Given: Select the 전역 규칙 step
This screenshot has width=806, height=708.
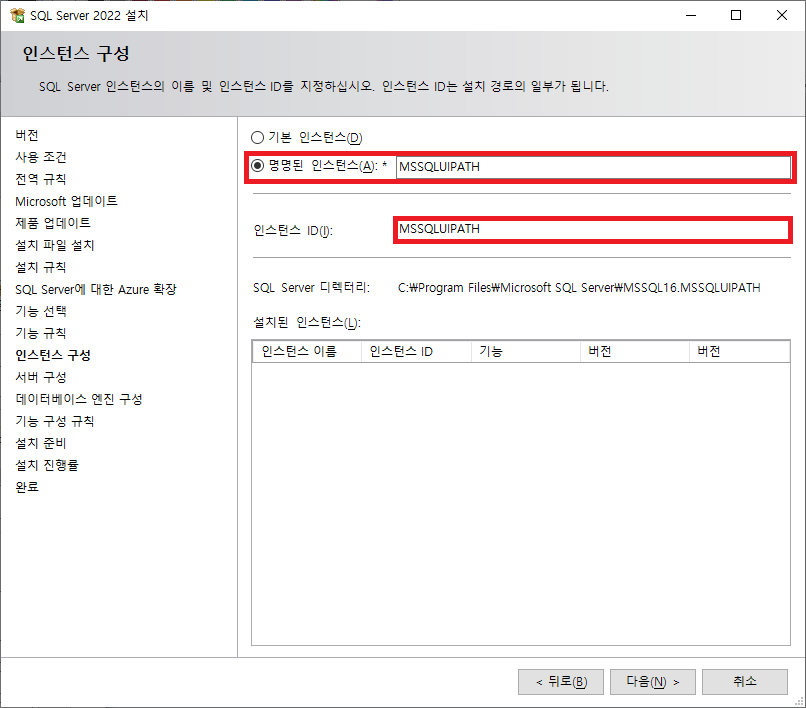Looking at the screenshot, I should point(41,179).
